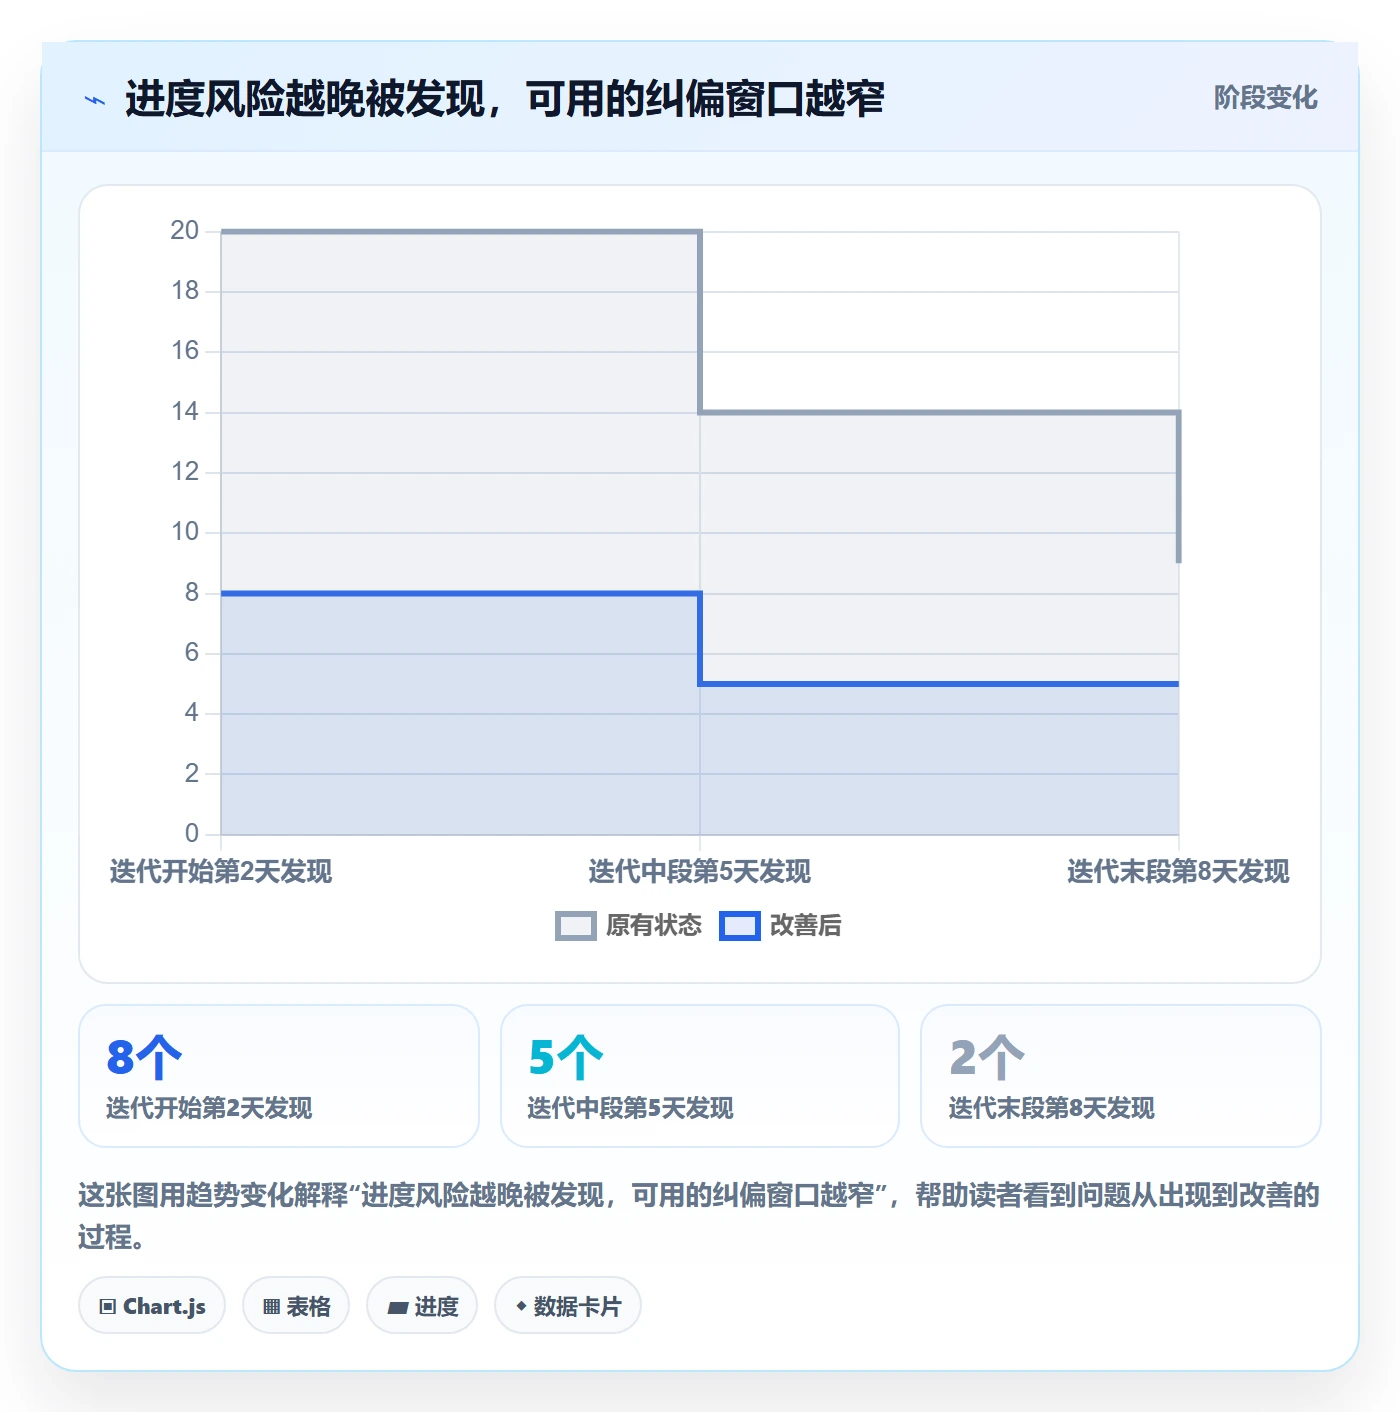Click the y-axis value 8
The height and width of the screenshot is (1412, 1400).
point(192,593)
